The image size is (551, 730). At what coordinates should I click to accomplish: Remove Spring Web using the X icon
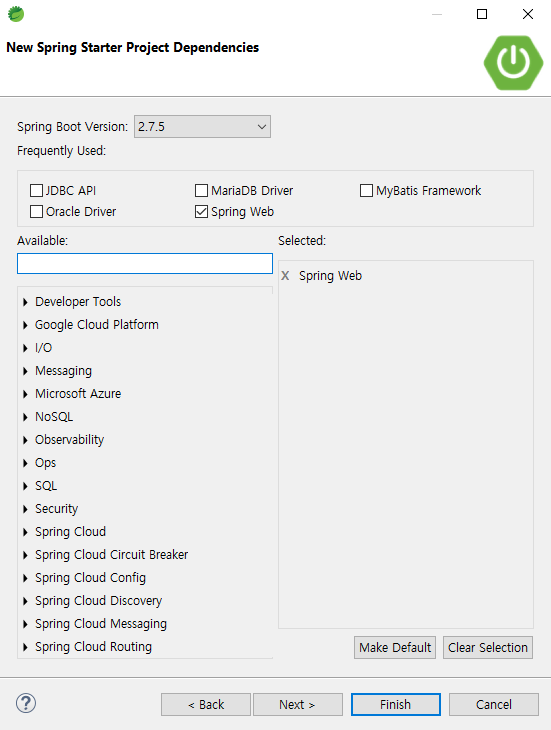point(285,276)
